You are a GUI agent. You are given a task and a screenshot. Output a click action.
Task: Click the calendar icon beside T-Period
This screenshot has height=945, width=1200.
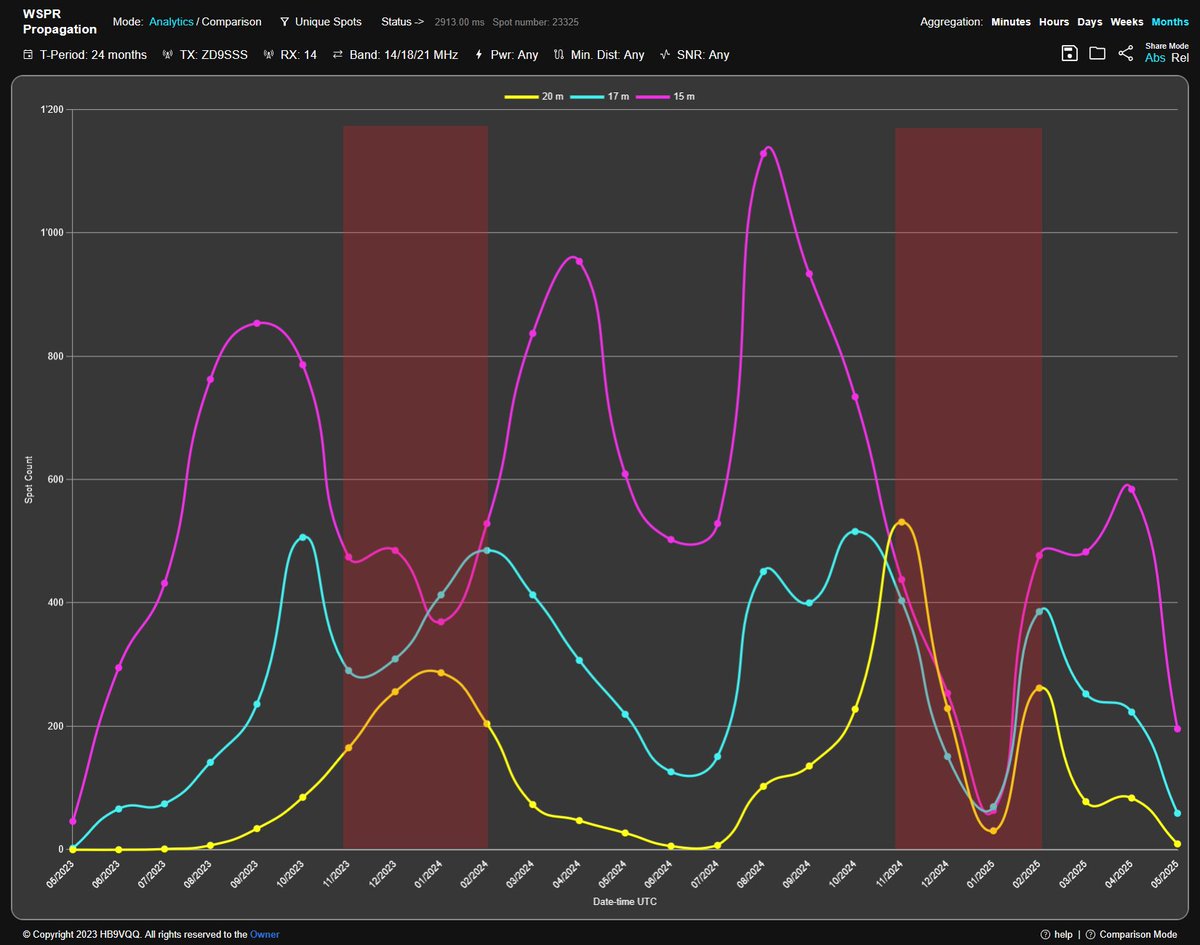pos(28,55)
